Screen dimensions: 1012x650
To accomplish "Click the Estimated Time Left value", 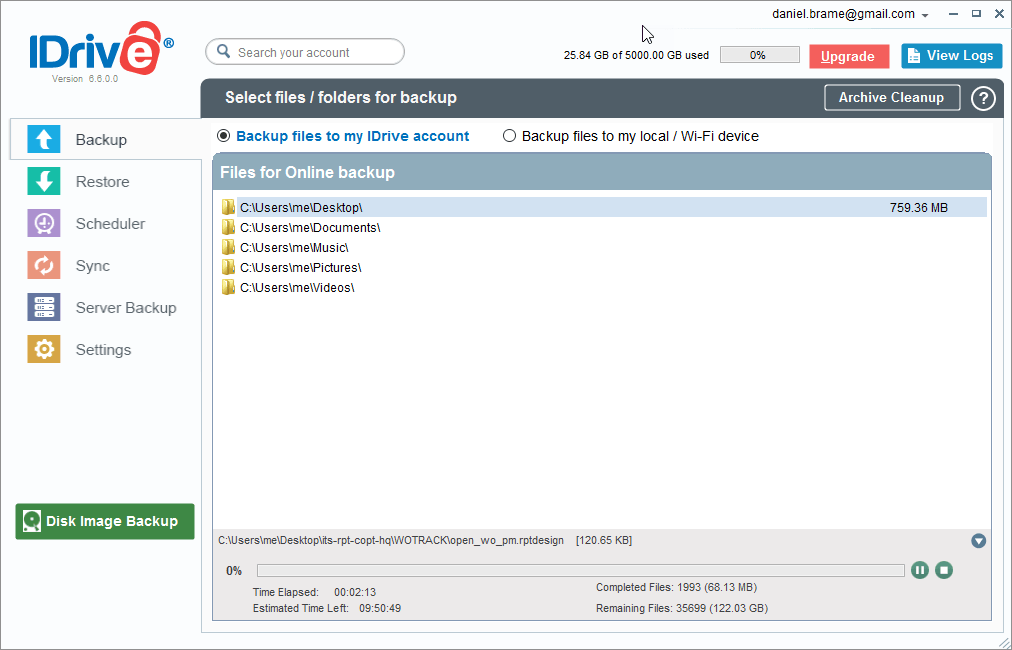I will coord(380,608).
